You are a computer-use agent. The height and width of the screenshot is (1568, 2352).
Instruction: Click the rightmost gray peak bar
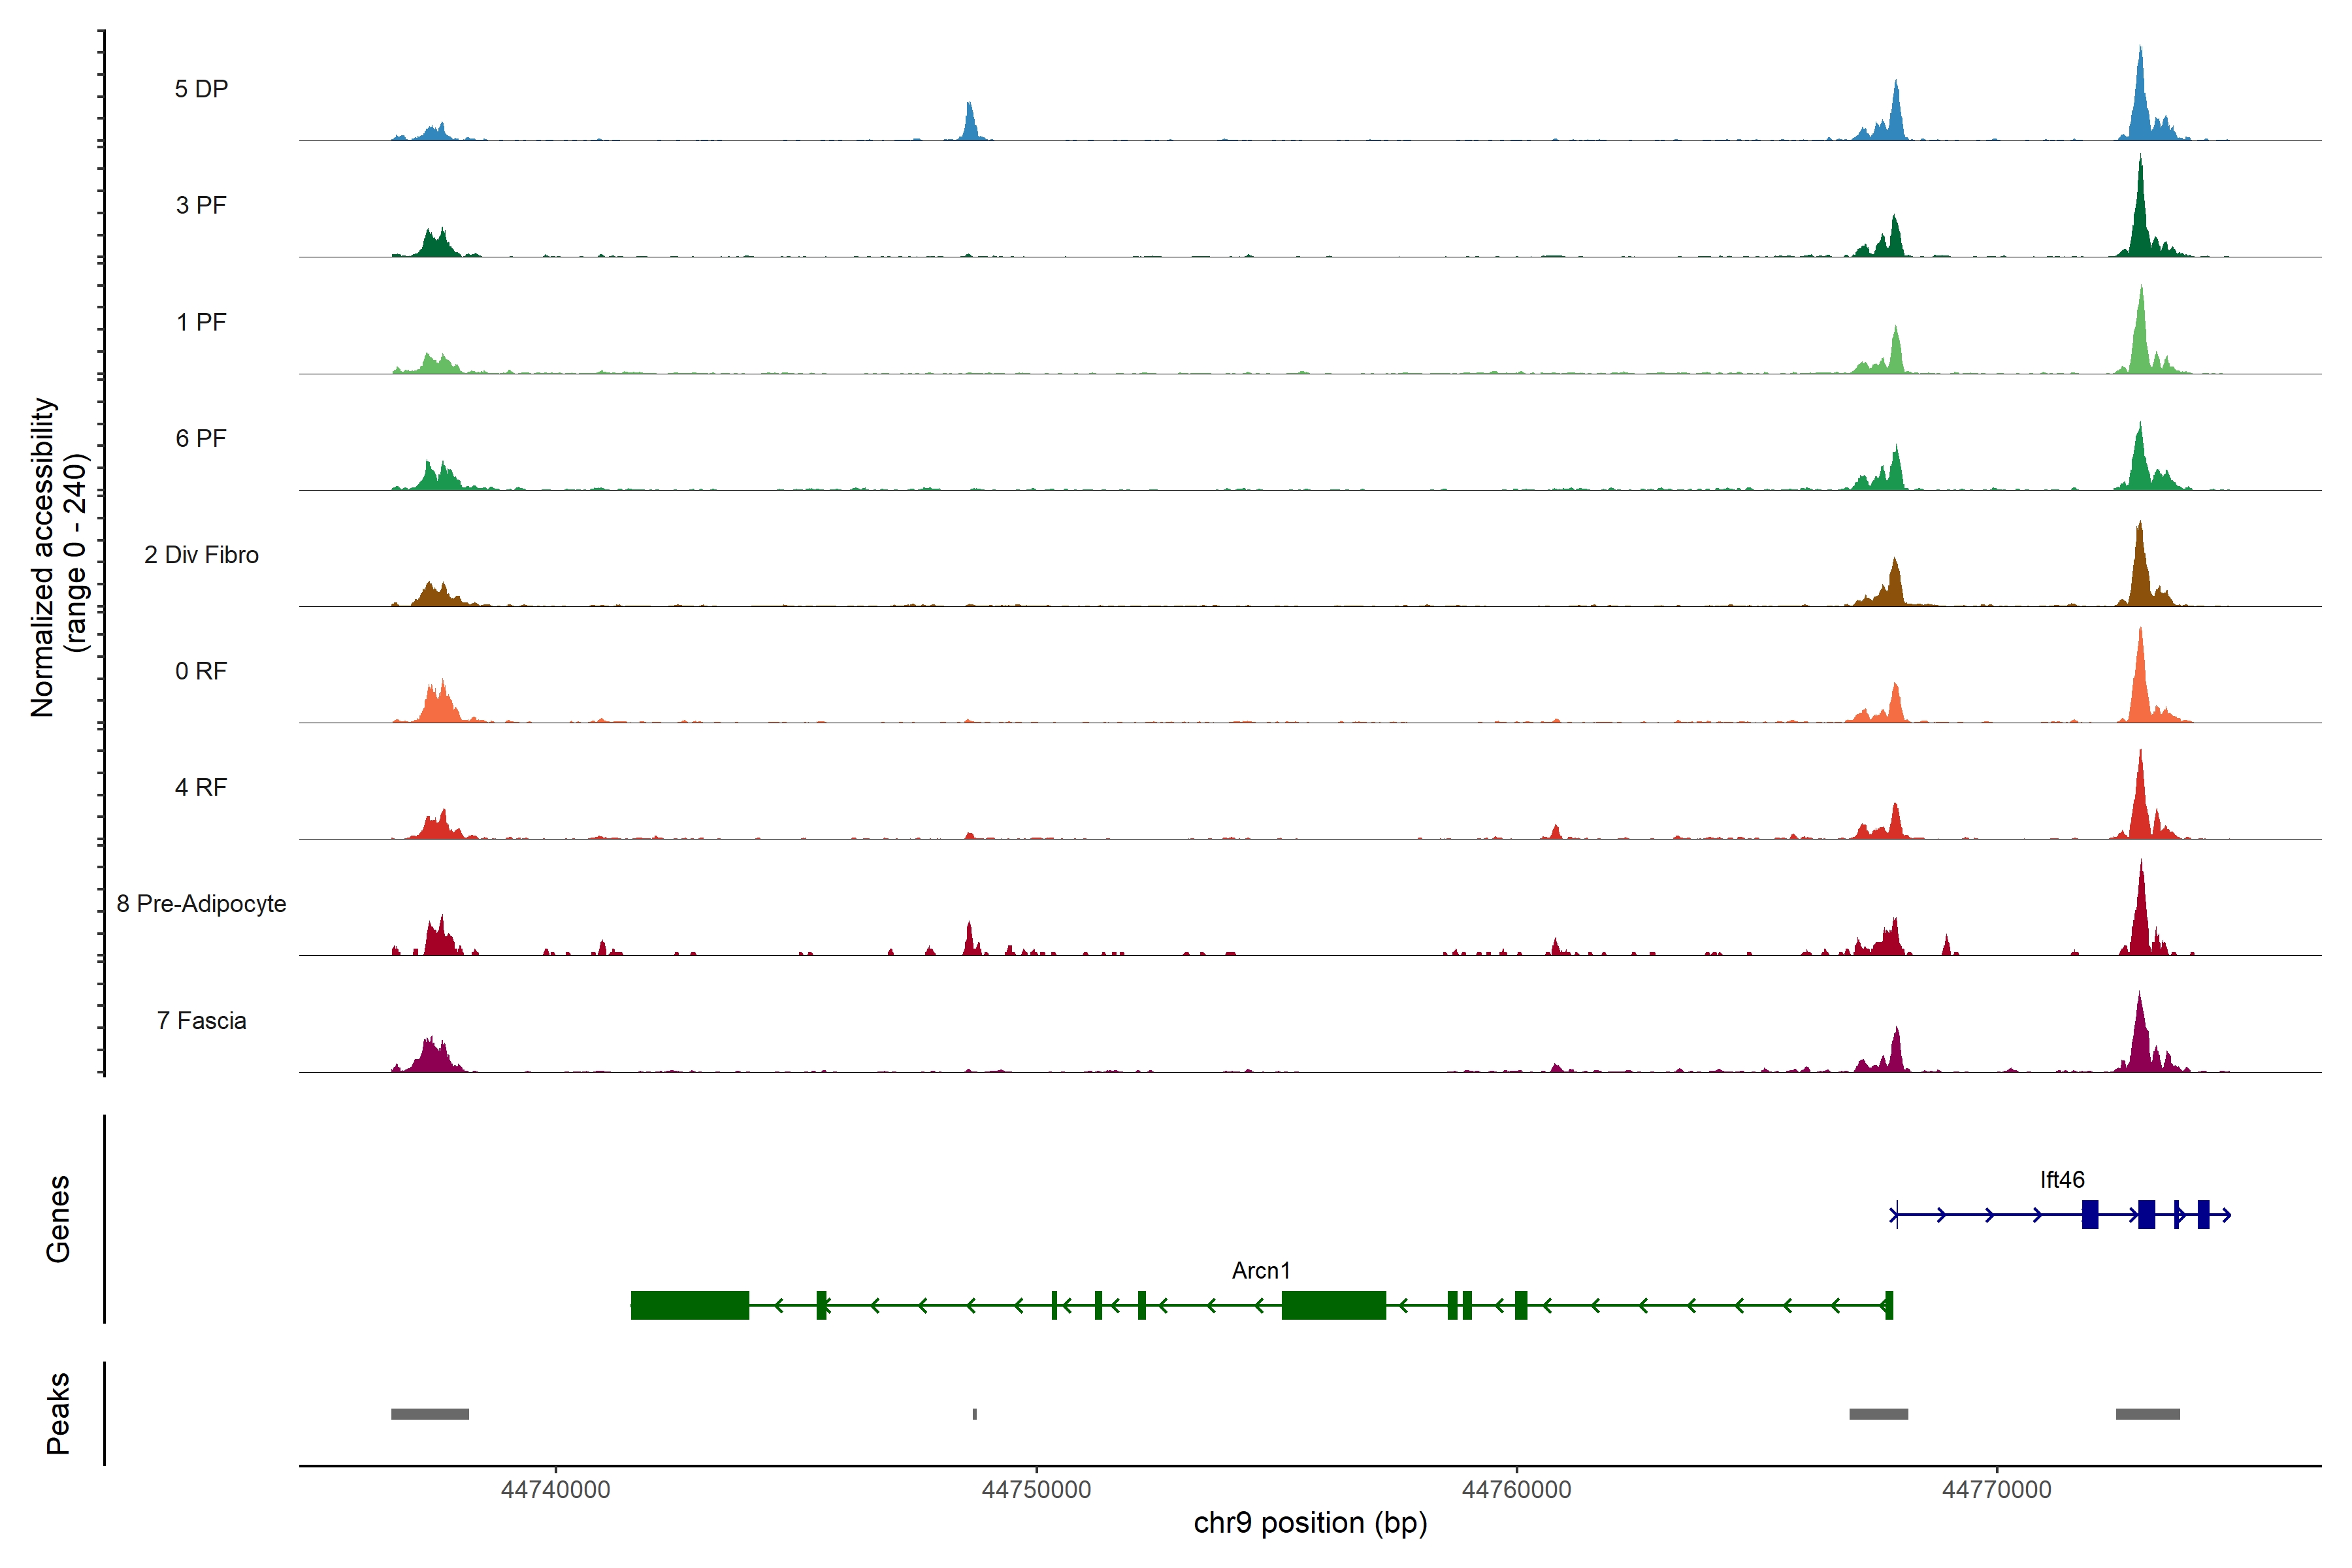tap(2147, 1414)
